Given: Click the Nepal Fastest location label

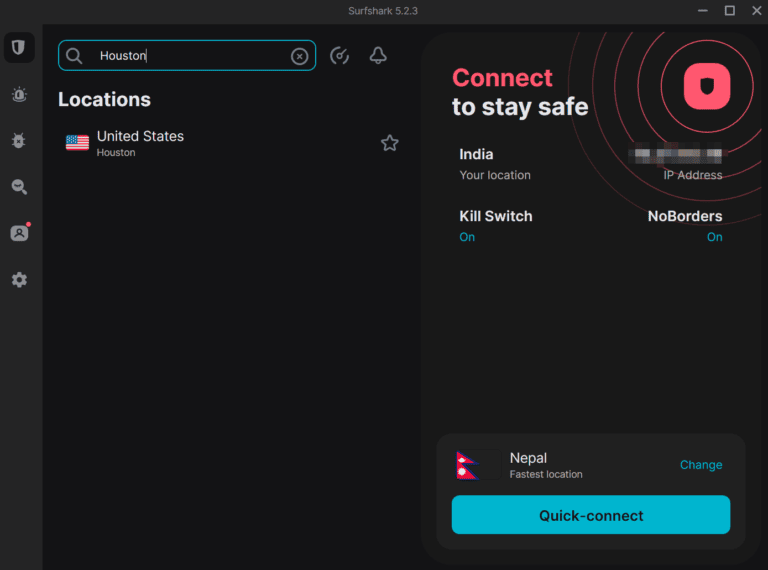Looking at the screenshot, I should click(x=546, y=465).
